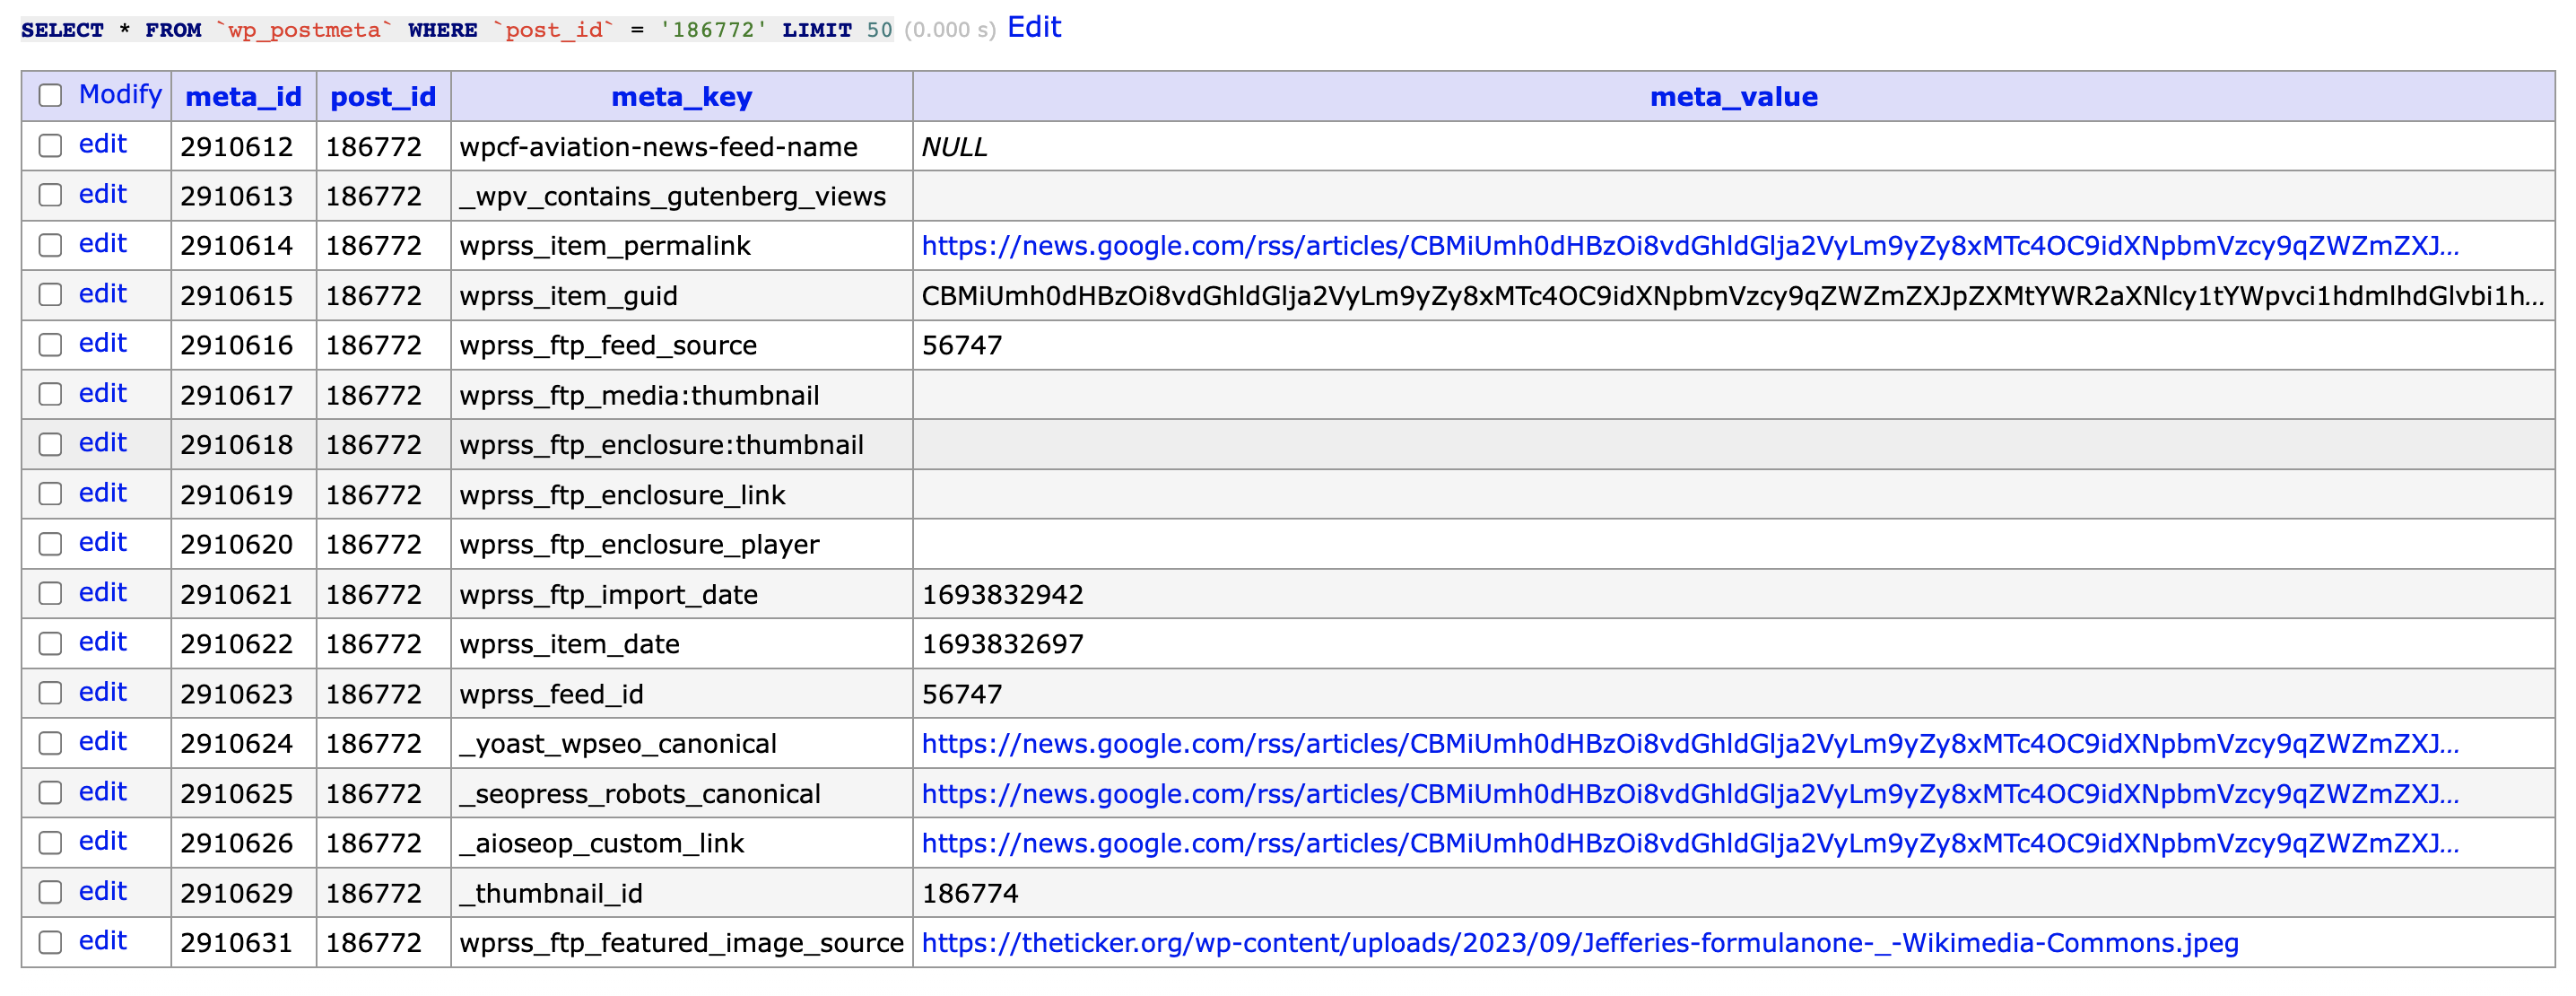Edit row with meta_id 2910612
Viewport: 2576px width, 996px height.
103,144
